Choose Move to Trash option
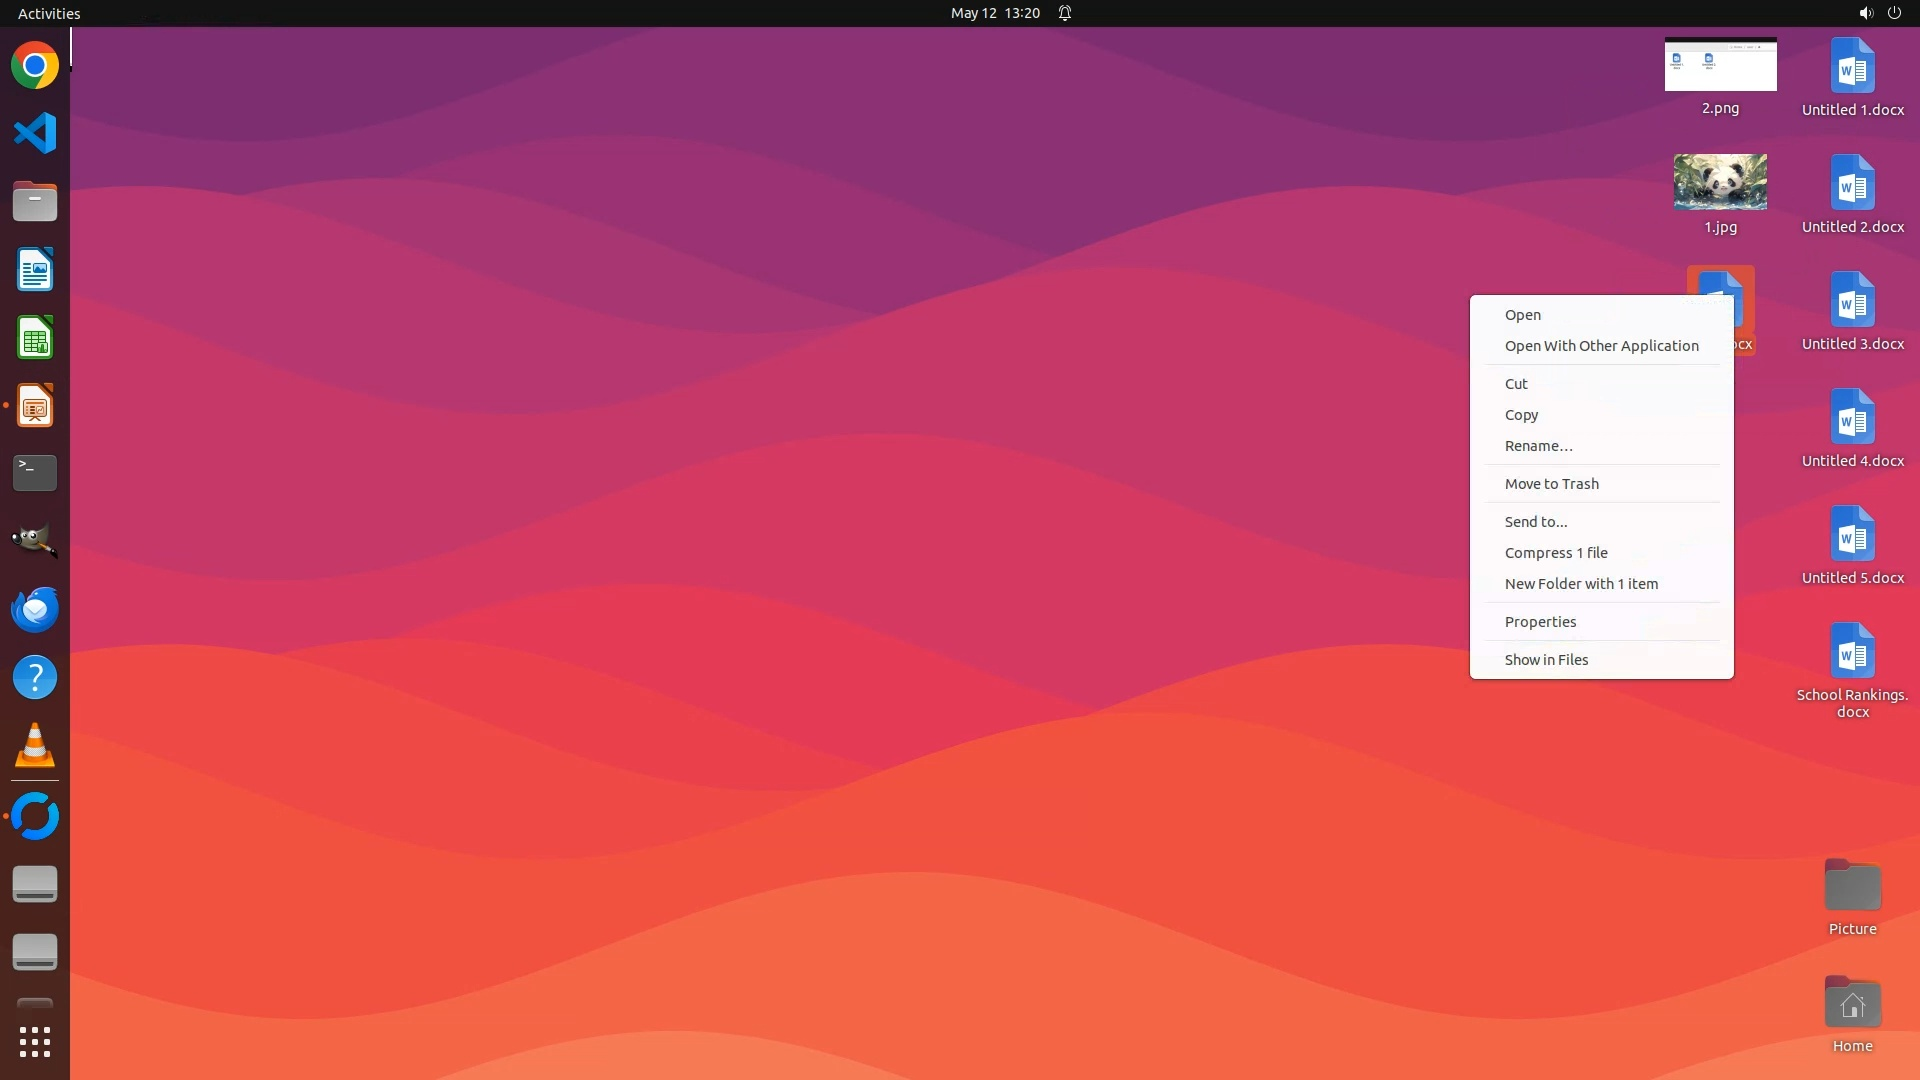 [x=1551, y=484]
